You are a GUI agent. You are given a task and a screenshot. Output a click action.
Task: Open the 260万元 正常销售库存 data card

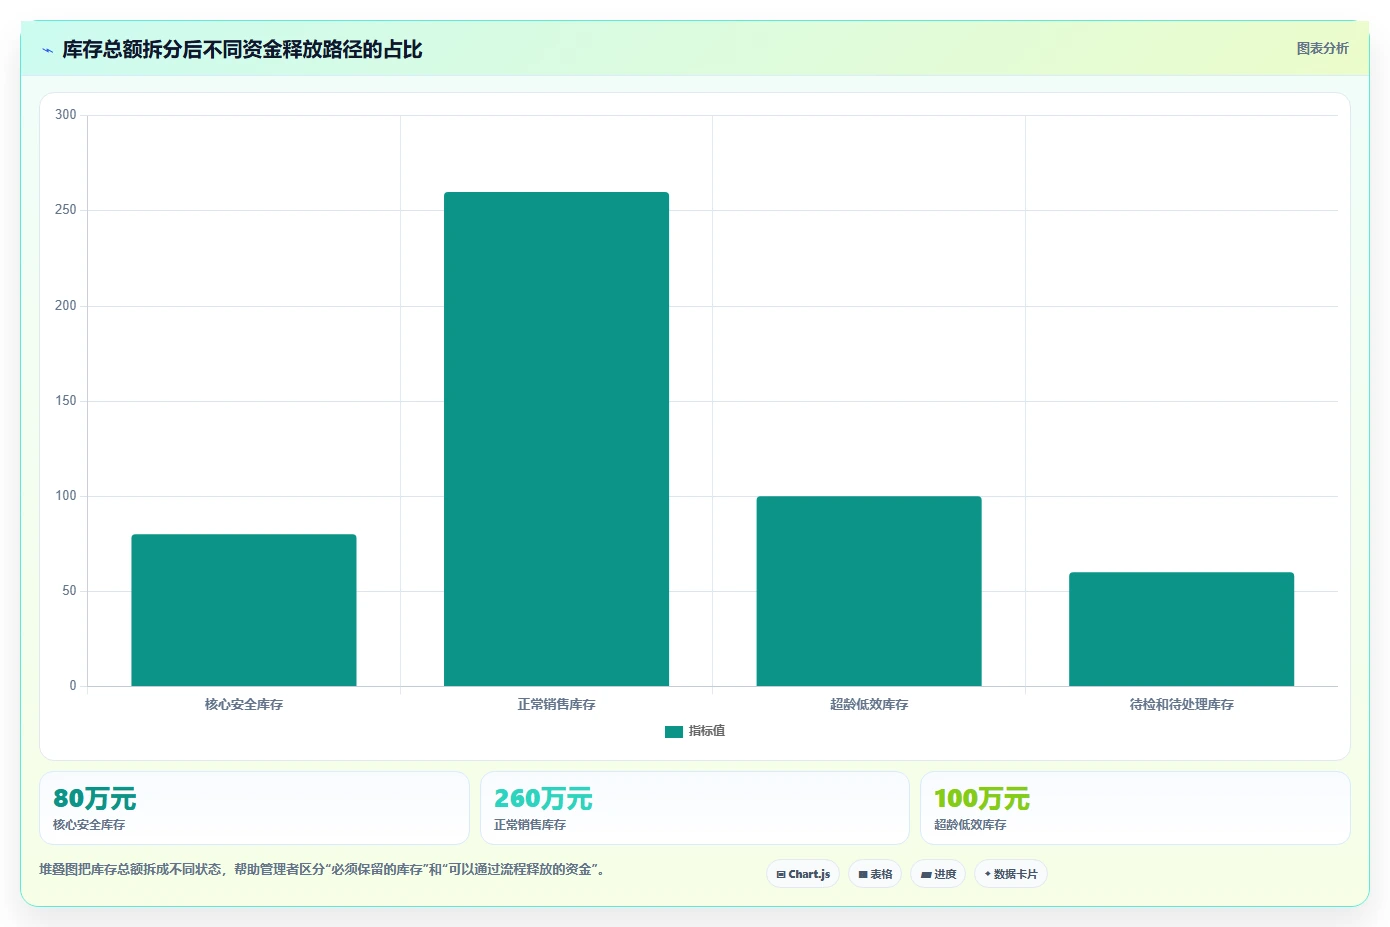(x=695, y=808)
